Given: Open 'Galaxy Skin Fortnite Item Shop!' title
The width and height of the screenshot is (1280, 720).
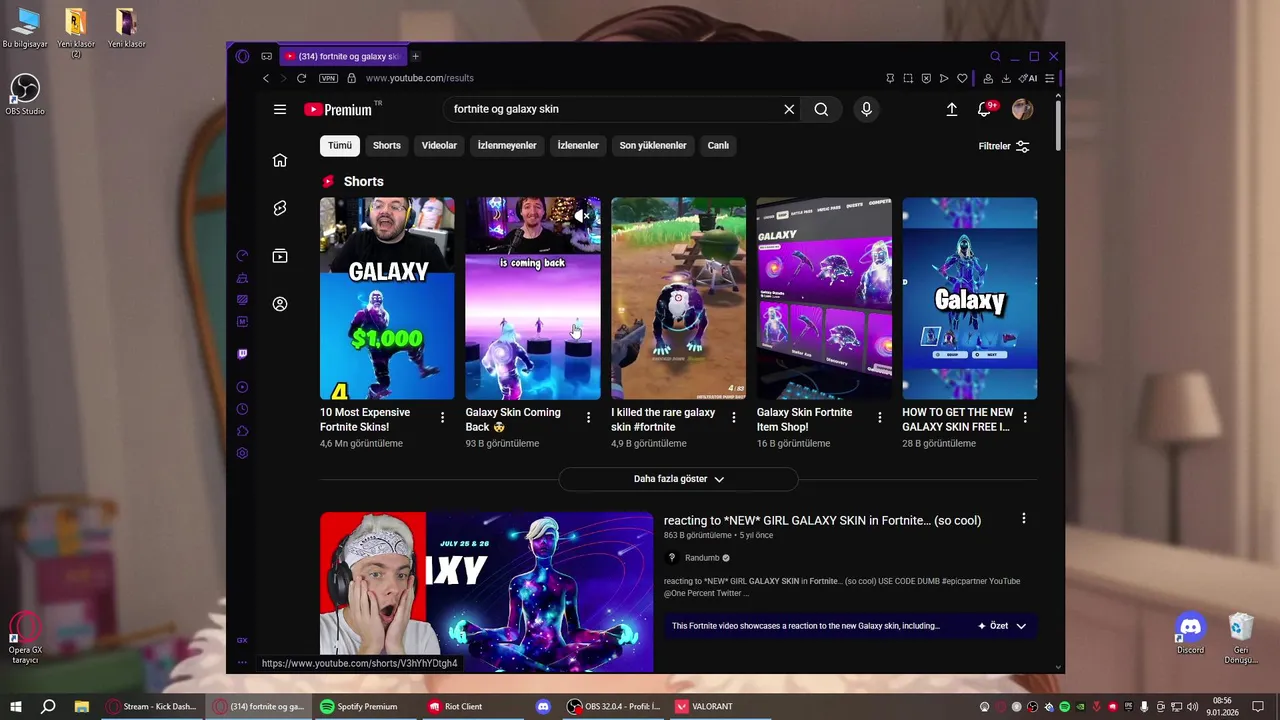Looking at the screenshot, I should (804, 419).
